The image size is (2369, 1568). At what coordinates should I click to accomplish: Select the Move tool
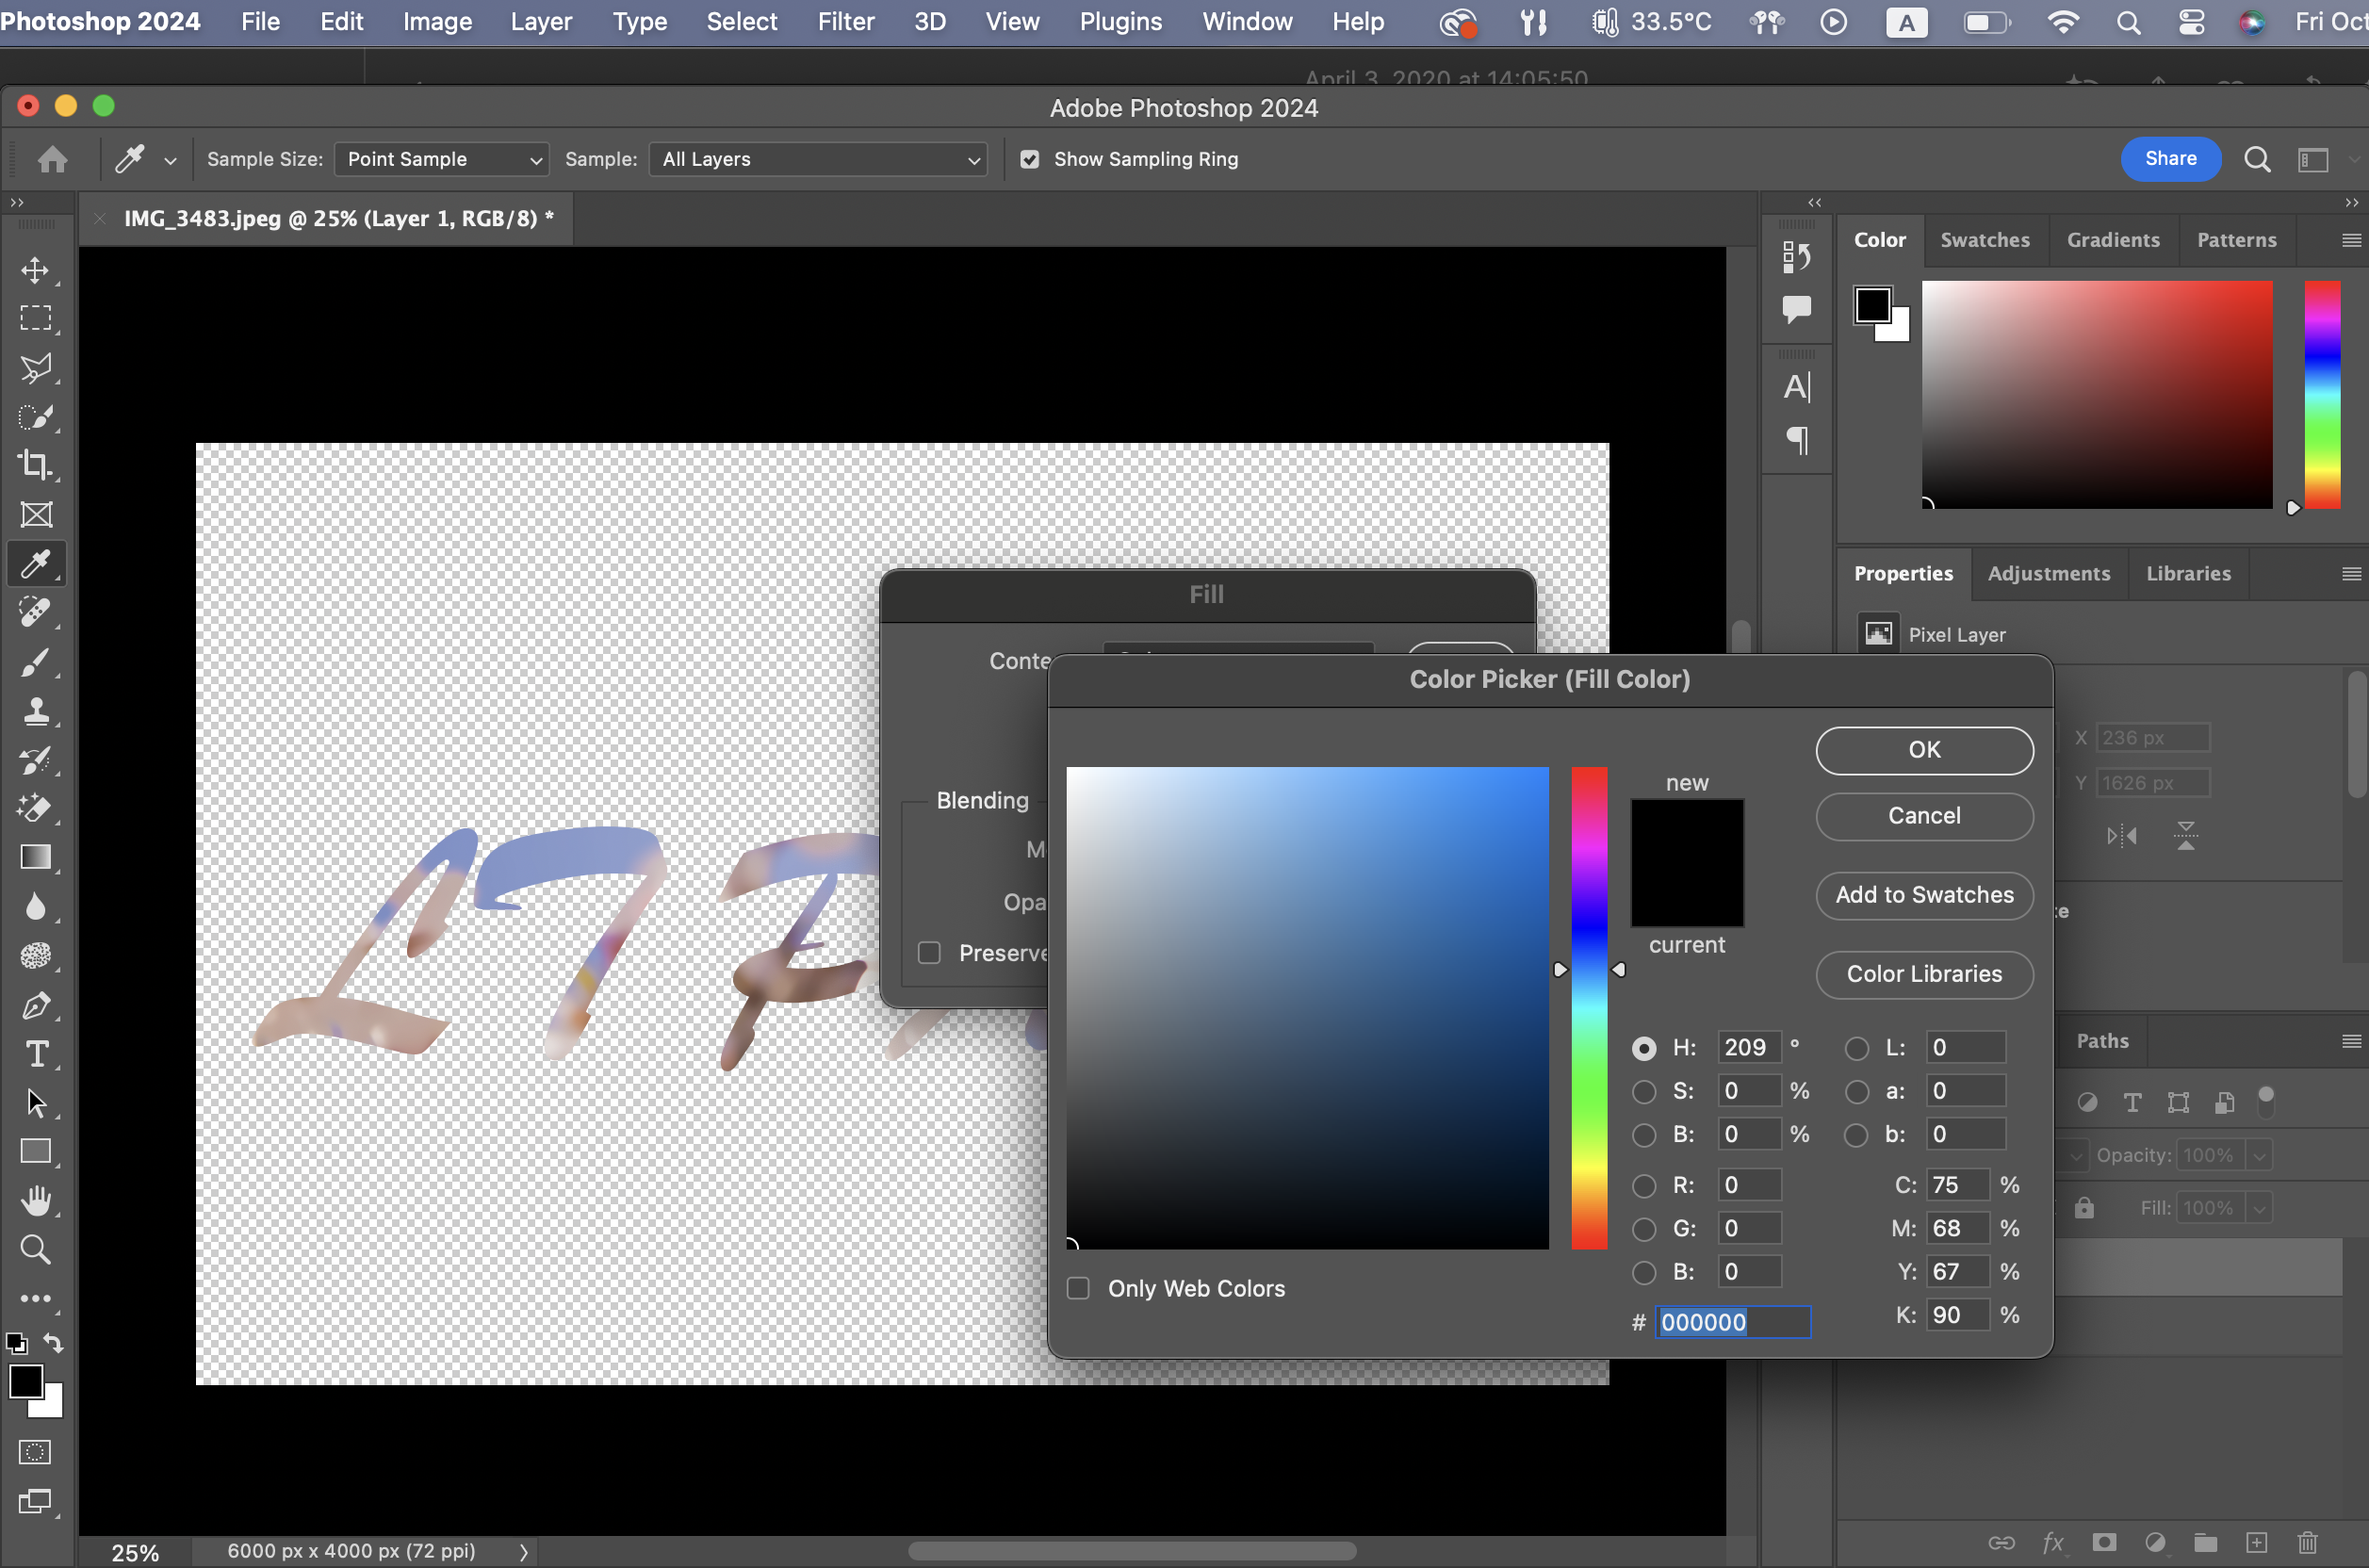click(36, 270)
